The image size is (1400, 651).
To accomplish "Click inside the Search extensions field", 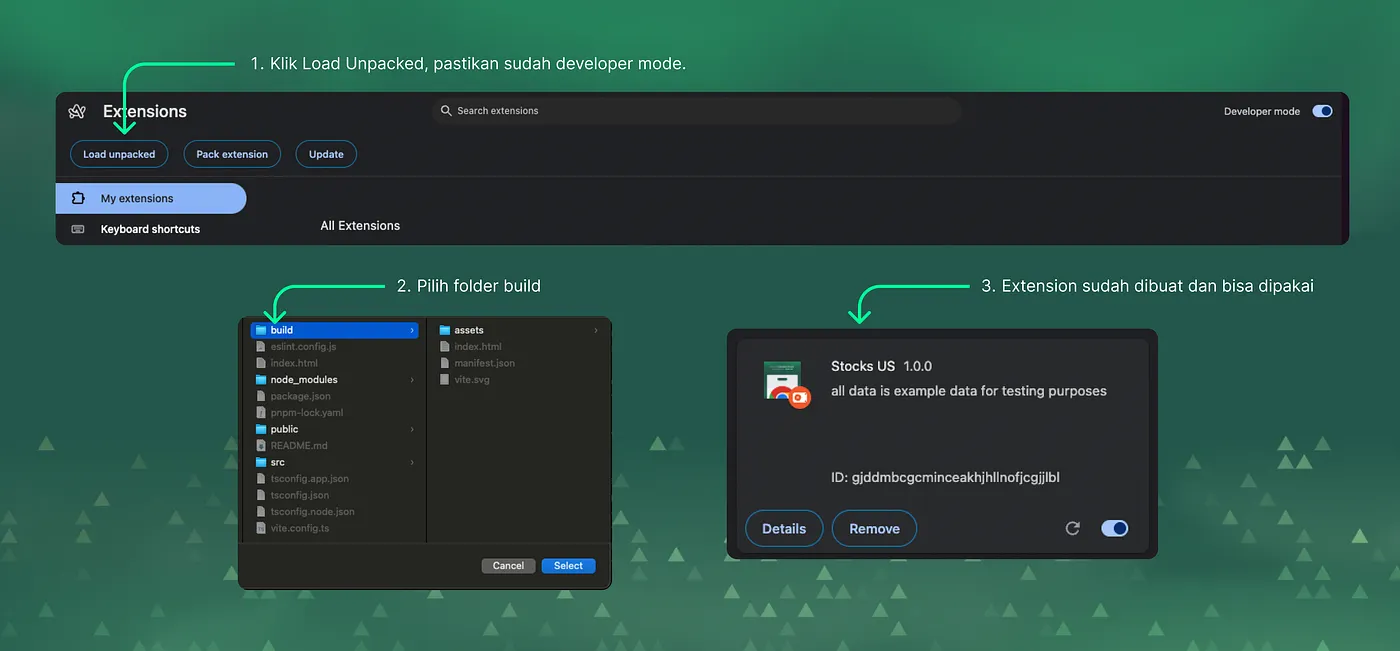I will [600, 111].
